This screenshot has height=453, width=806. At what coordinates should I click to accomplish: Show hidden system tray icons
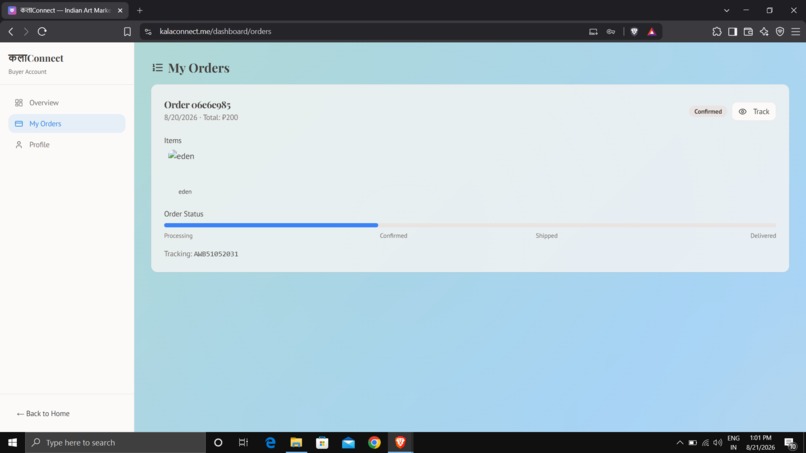click(x=680, y=442)
